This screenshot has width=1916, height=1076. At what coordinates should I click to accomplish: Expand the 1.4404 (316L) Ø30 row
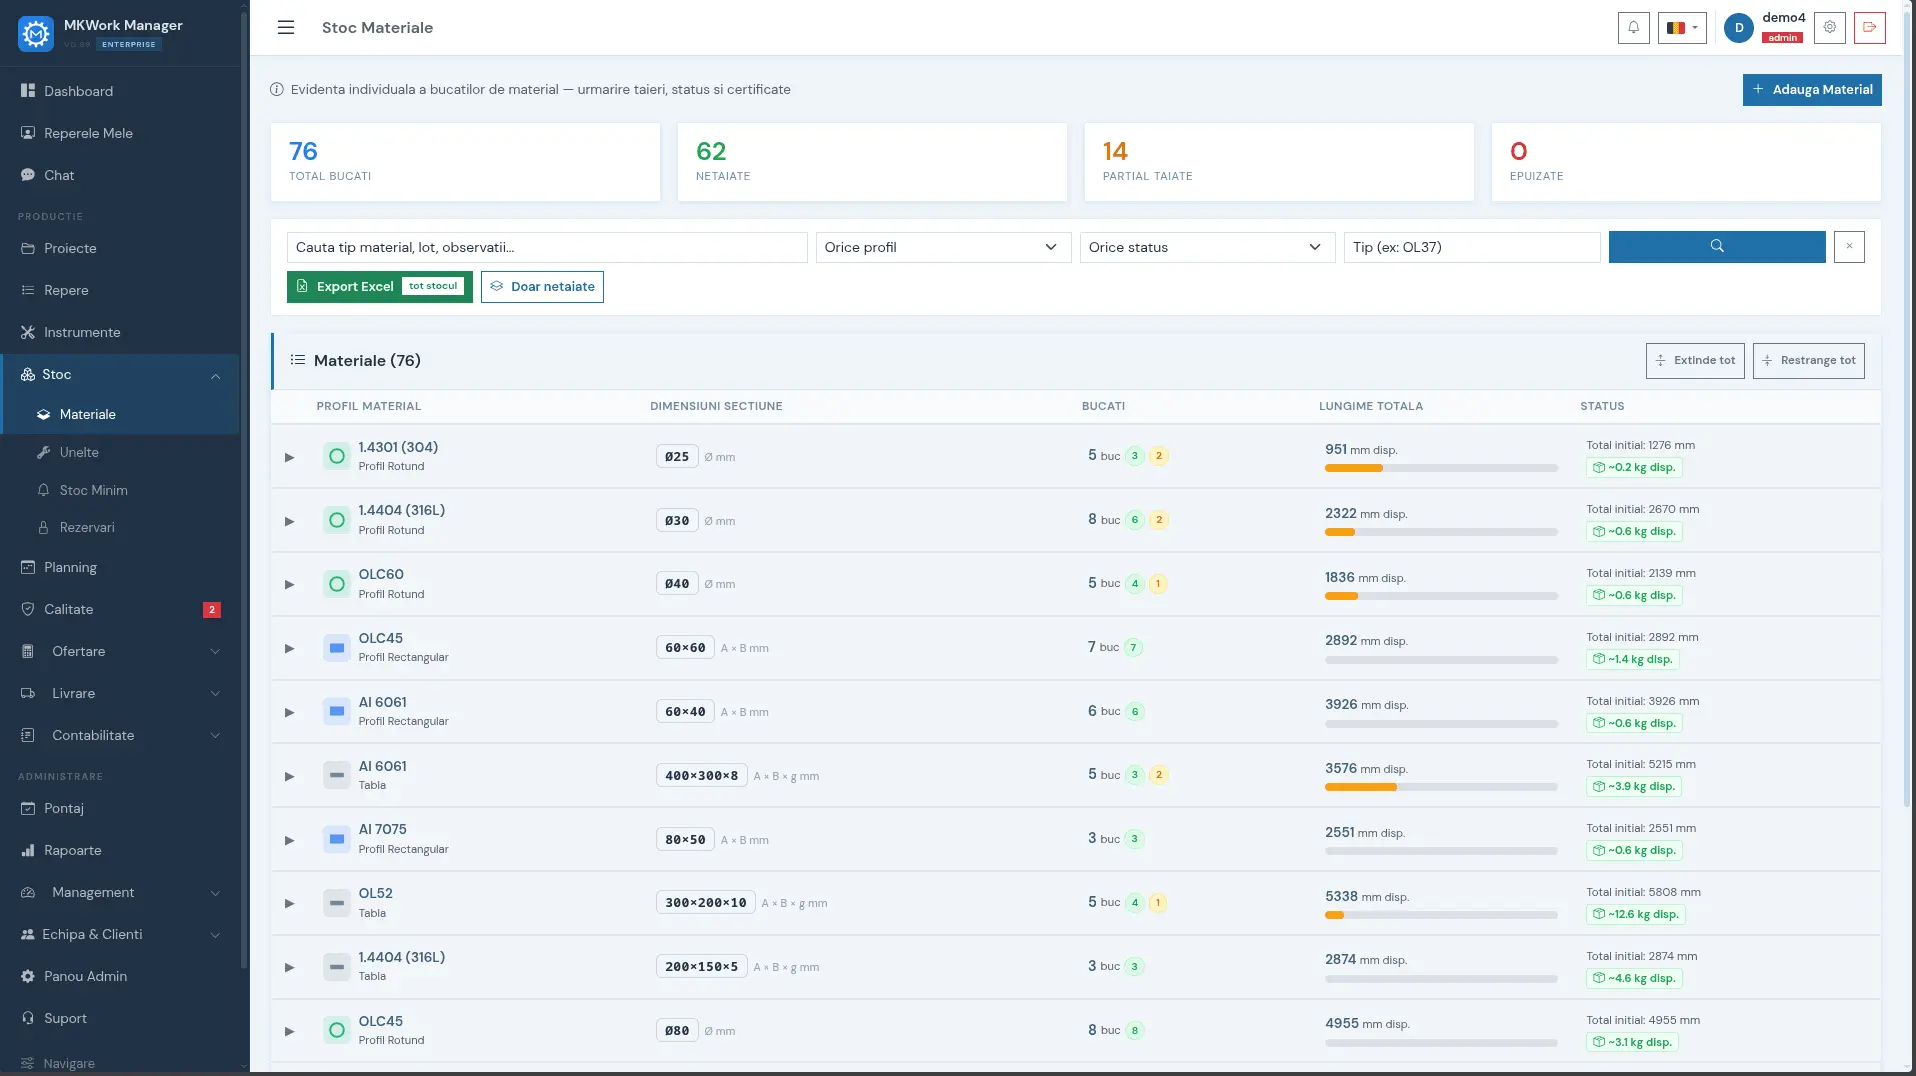289,521
